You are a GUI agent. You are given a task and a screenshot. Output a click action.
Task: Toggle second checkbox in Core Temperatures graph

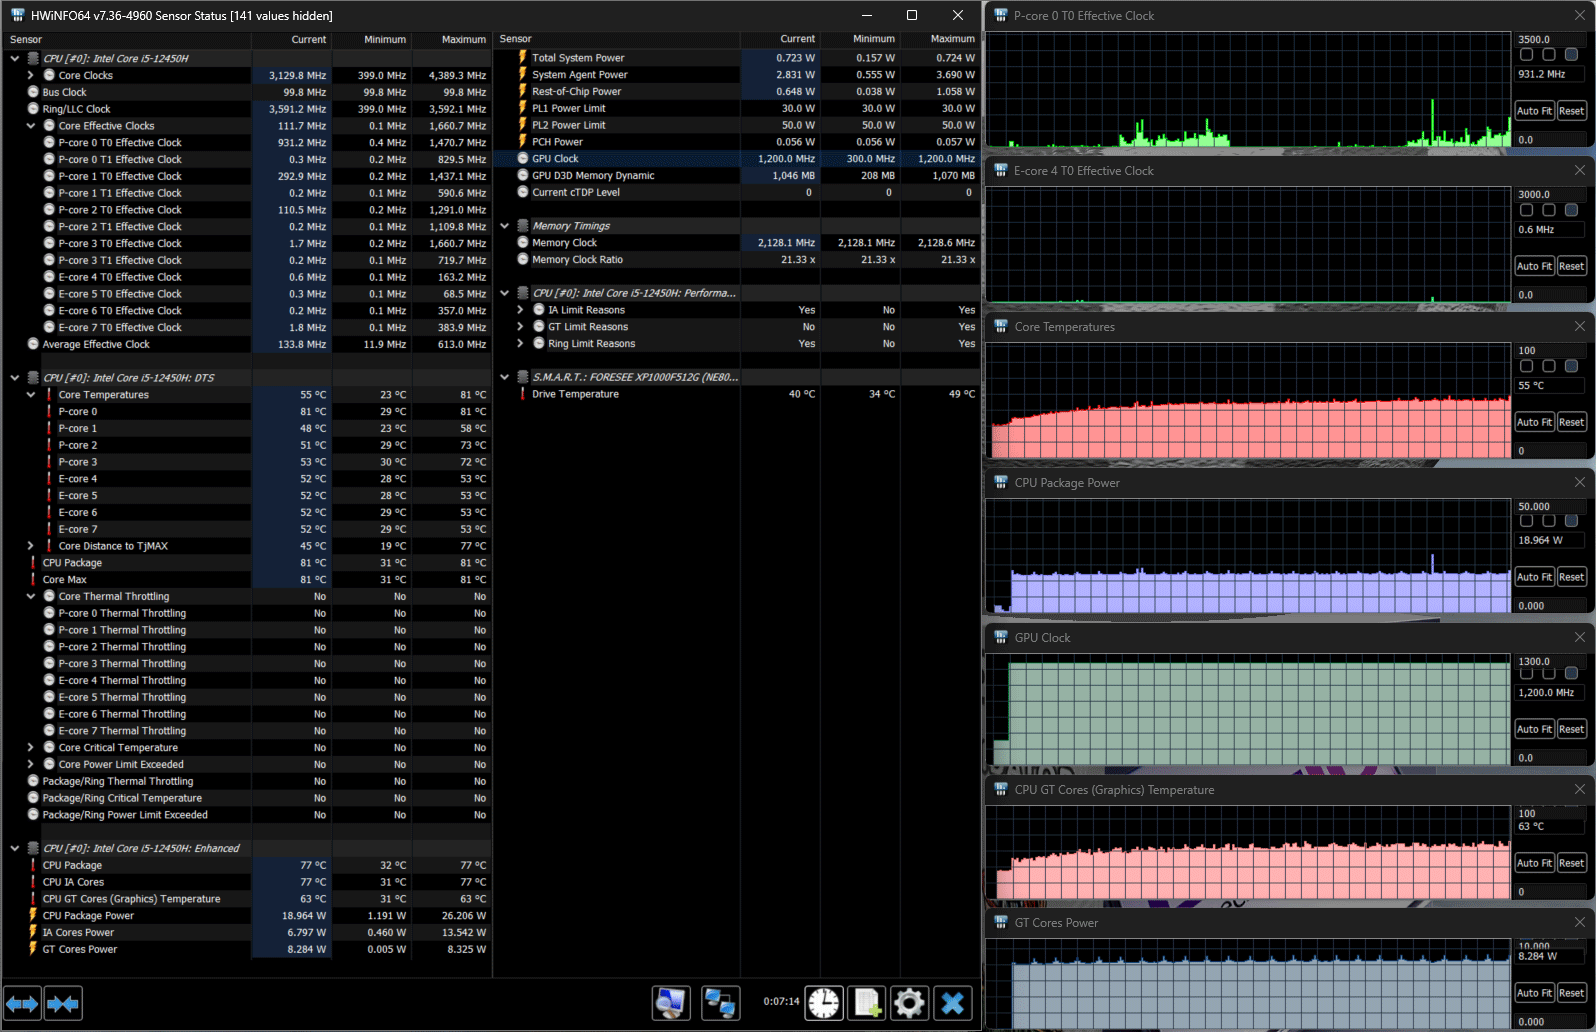pyautogui.click(x=1549, y=366)
